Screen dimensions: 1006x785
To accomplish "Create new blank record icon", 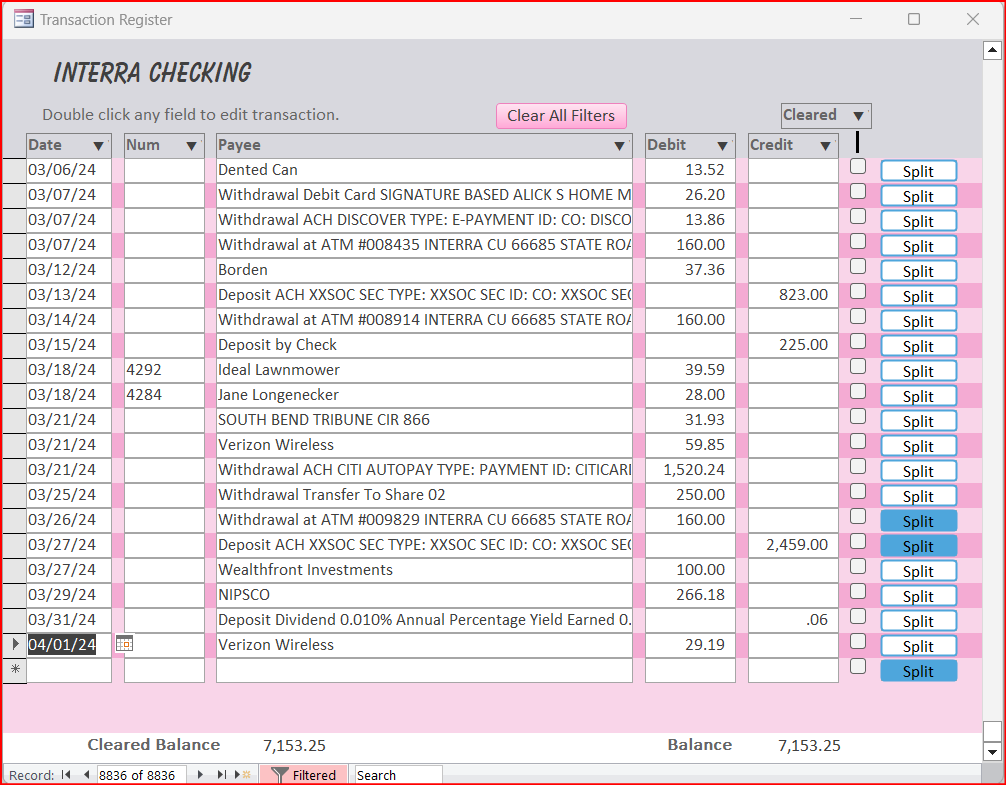I will click(242, 775).
